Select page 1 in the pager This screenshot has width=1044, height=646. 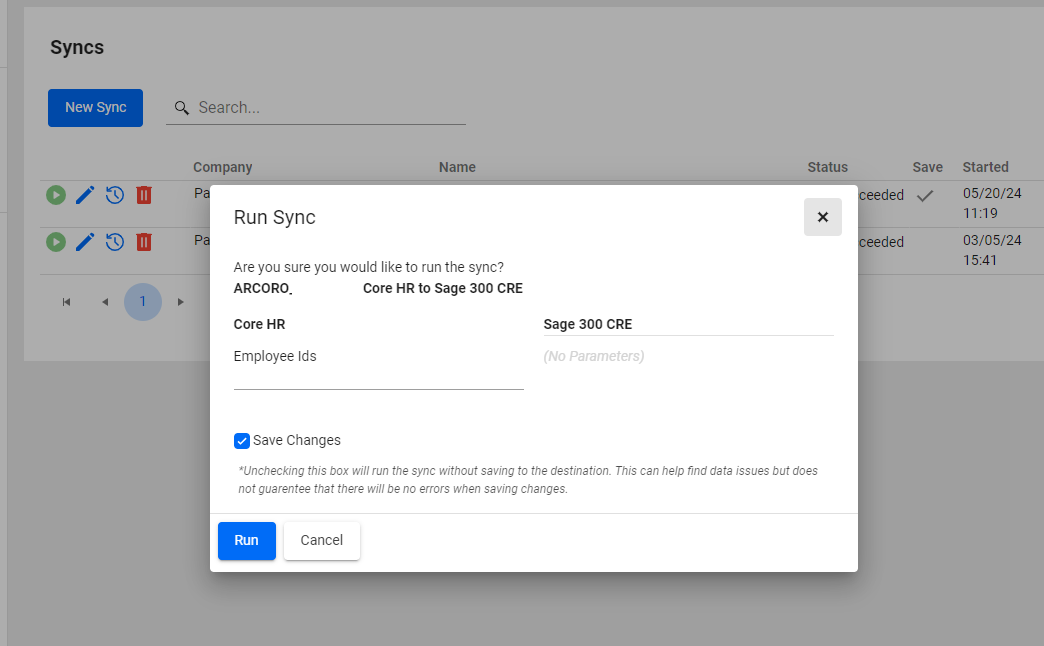142,302
